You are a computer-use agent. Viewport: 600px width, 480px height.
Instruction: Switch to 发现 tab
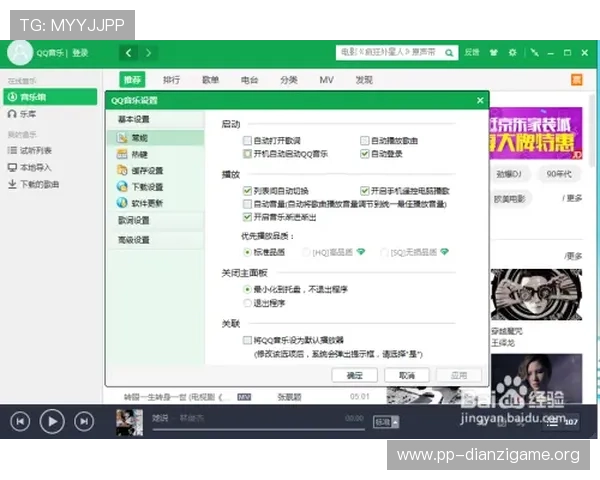[x=364, y=80]
